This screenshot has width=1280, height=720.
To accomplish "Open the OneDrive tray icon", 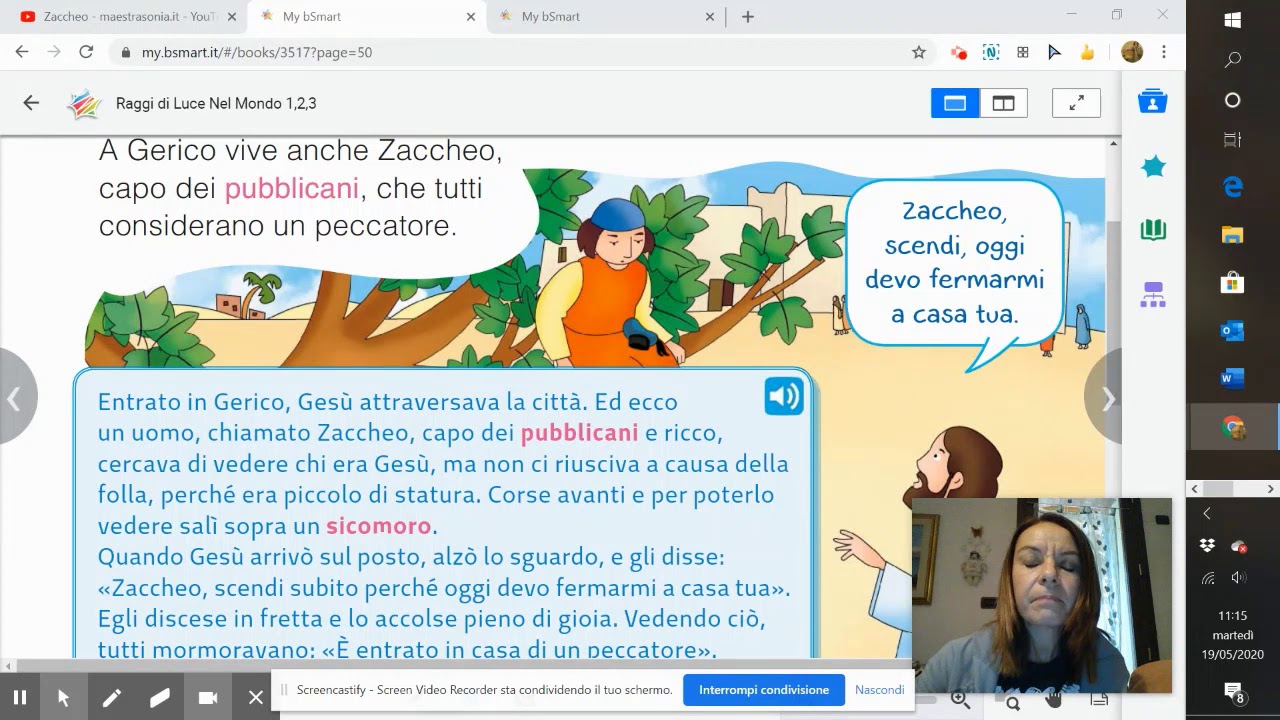I will [1239, 546].
